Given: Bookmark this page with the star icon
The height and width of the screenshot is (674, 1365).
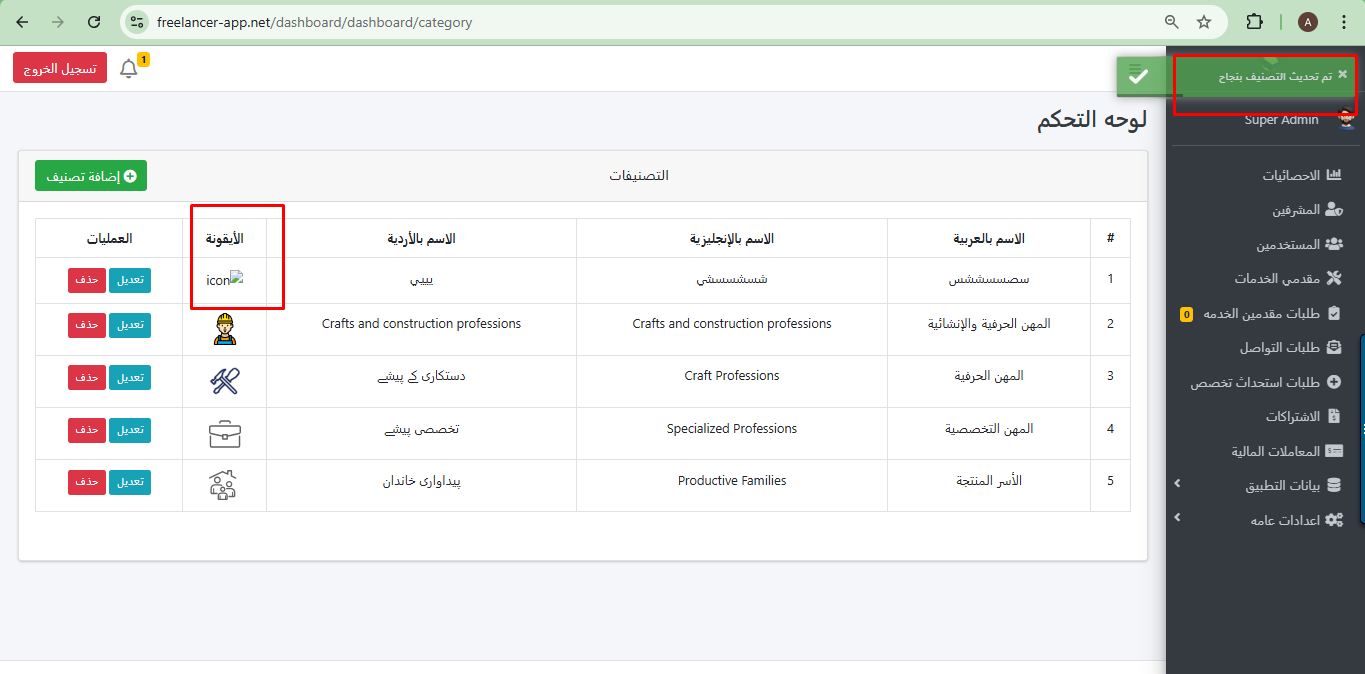Looking at the screenshot, I should click(1204, 22).
